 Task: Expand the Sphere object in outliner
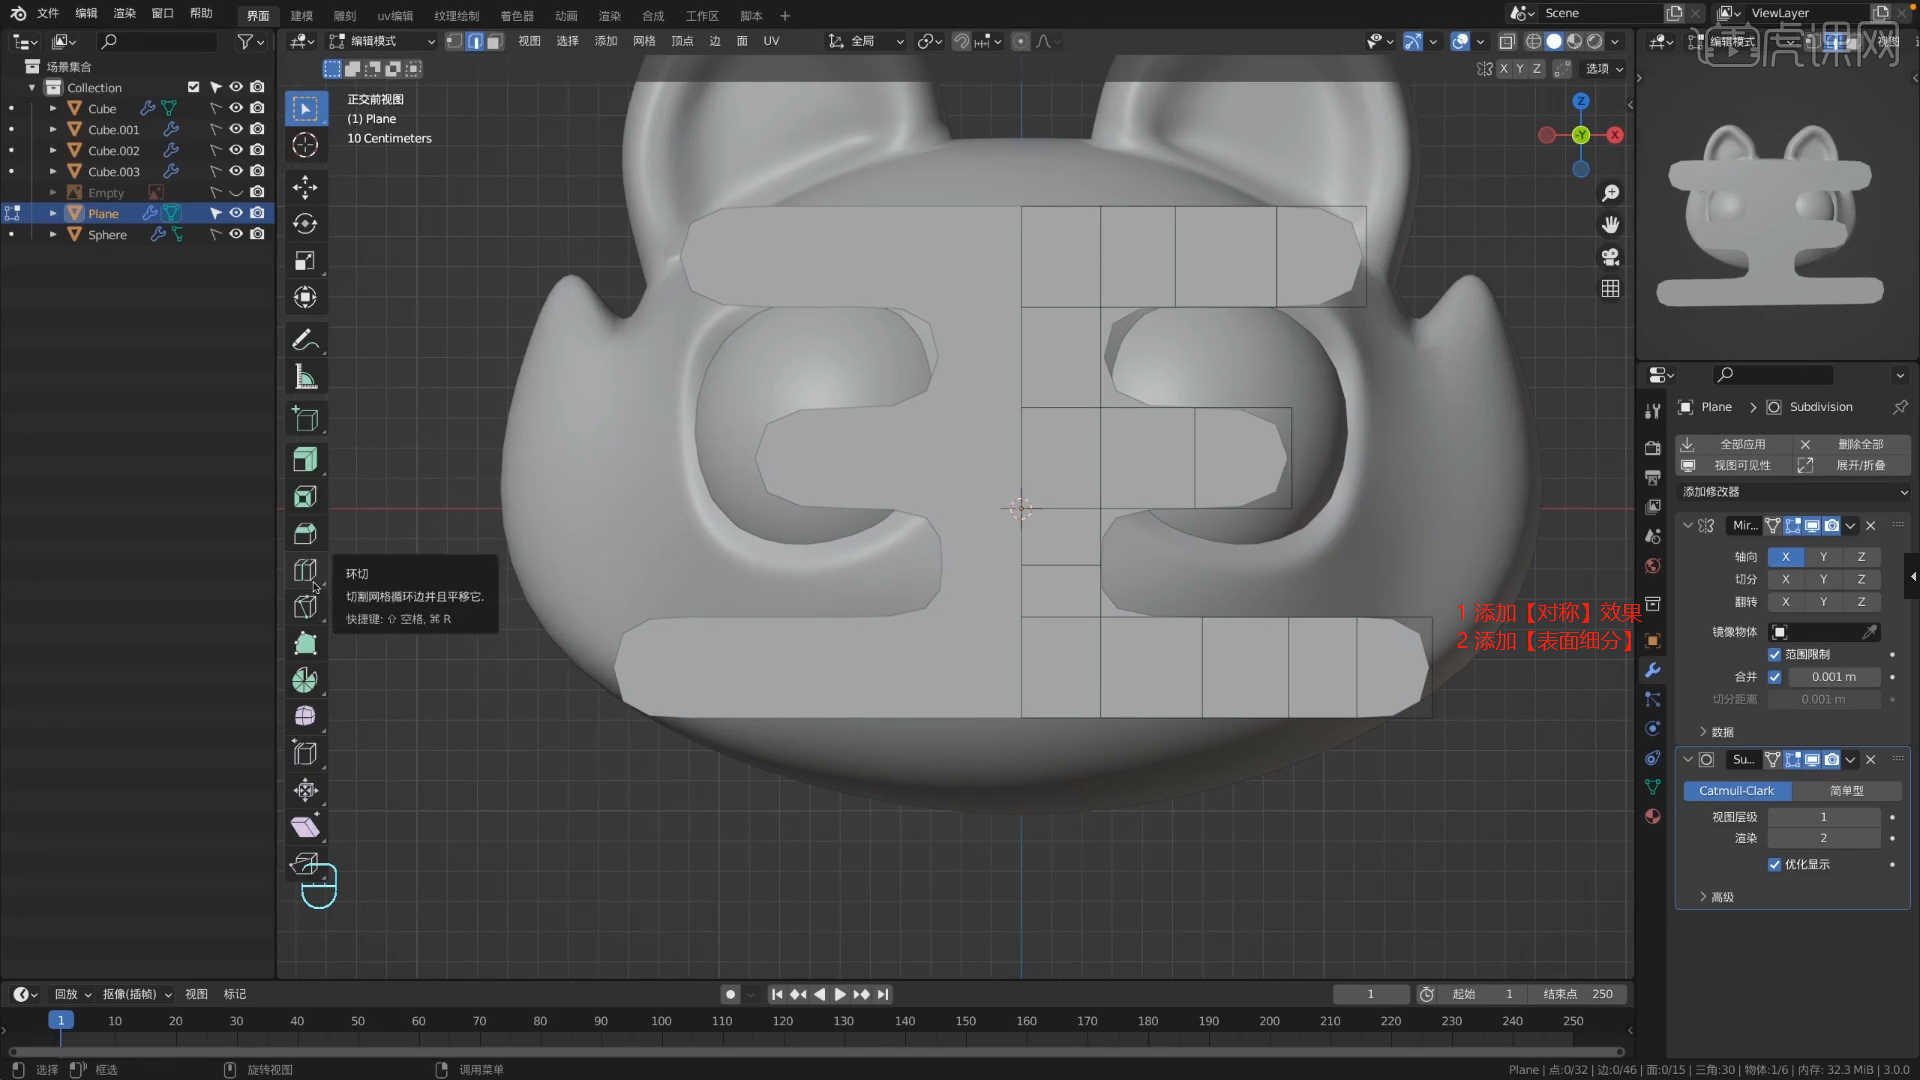(53, 234)
